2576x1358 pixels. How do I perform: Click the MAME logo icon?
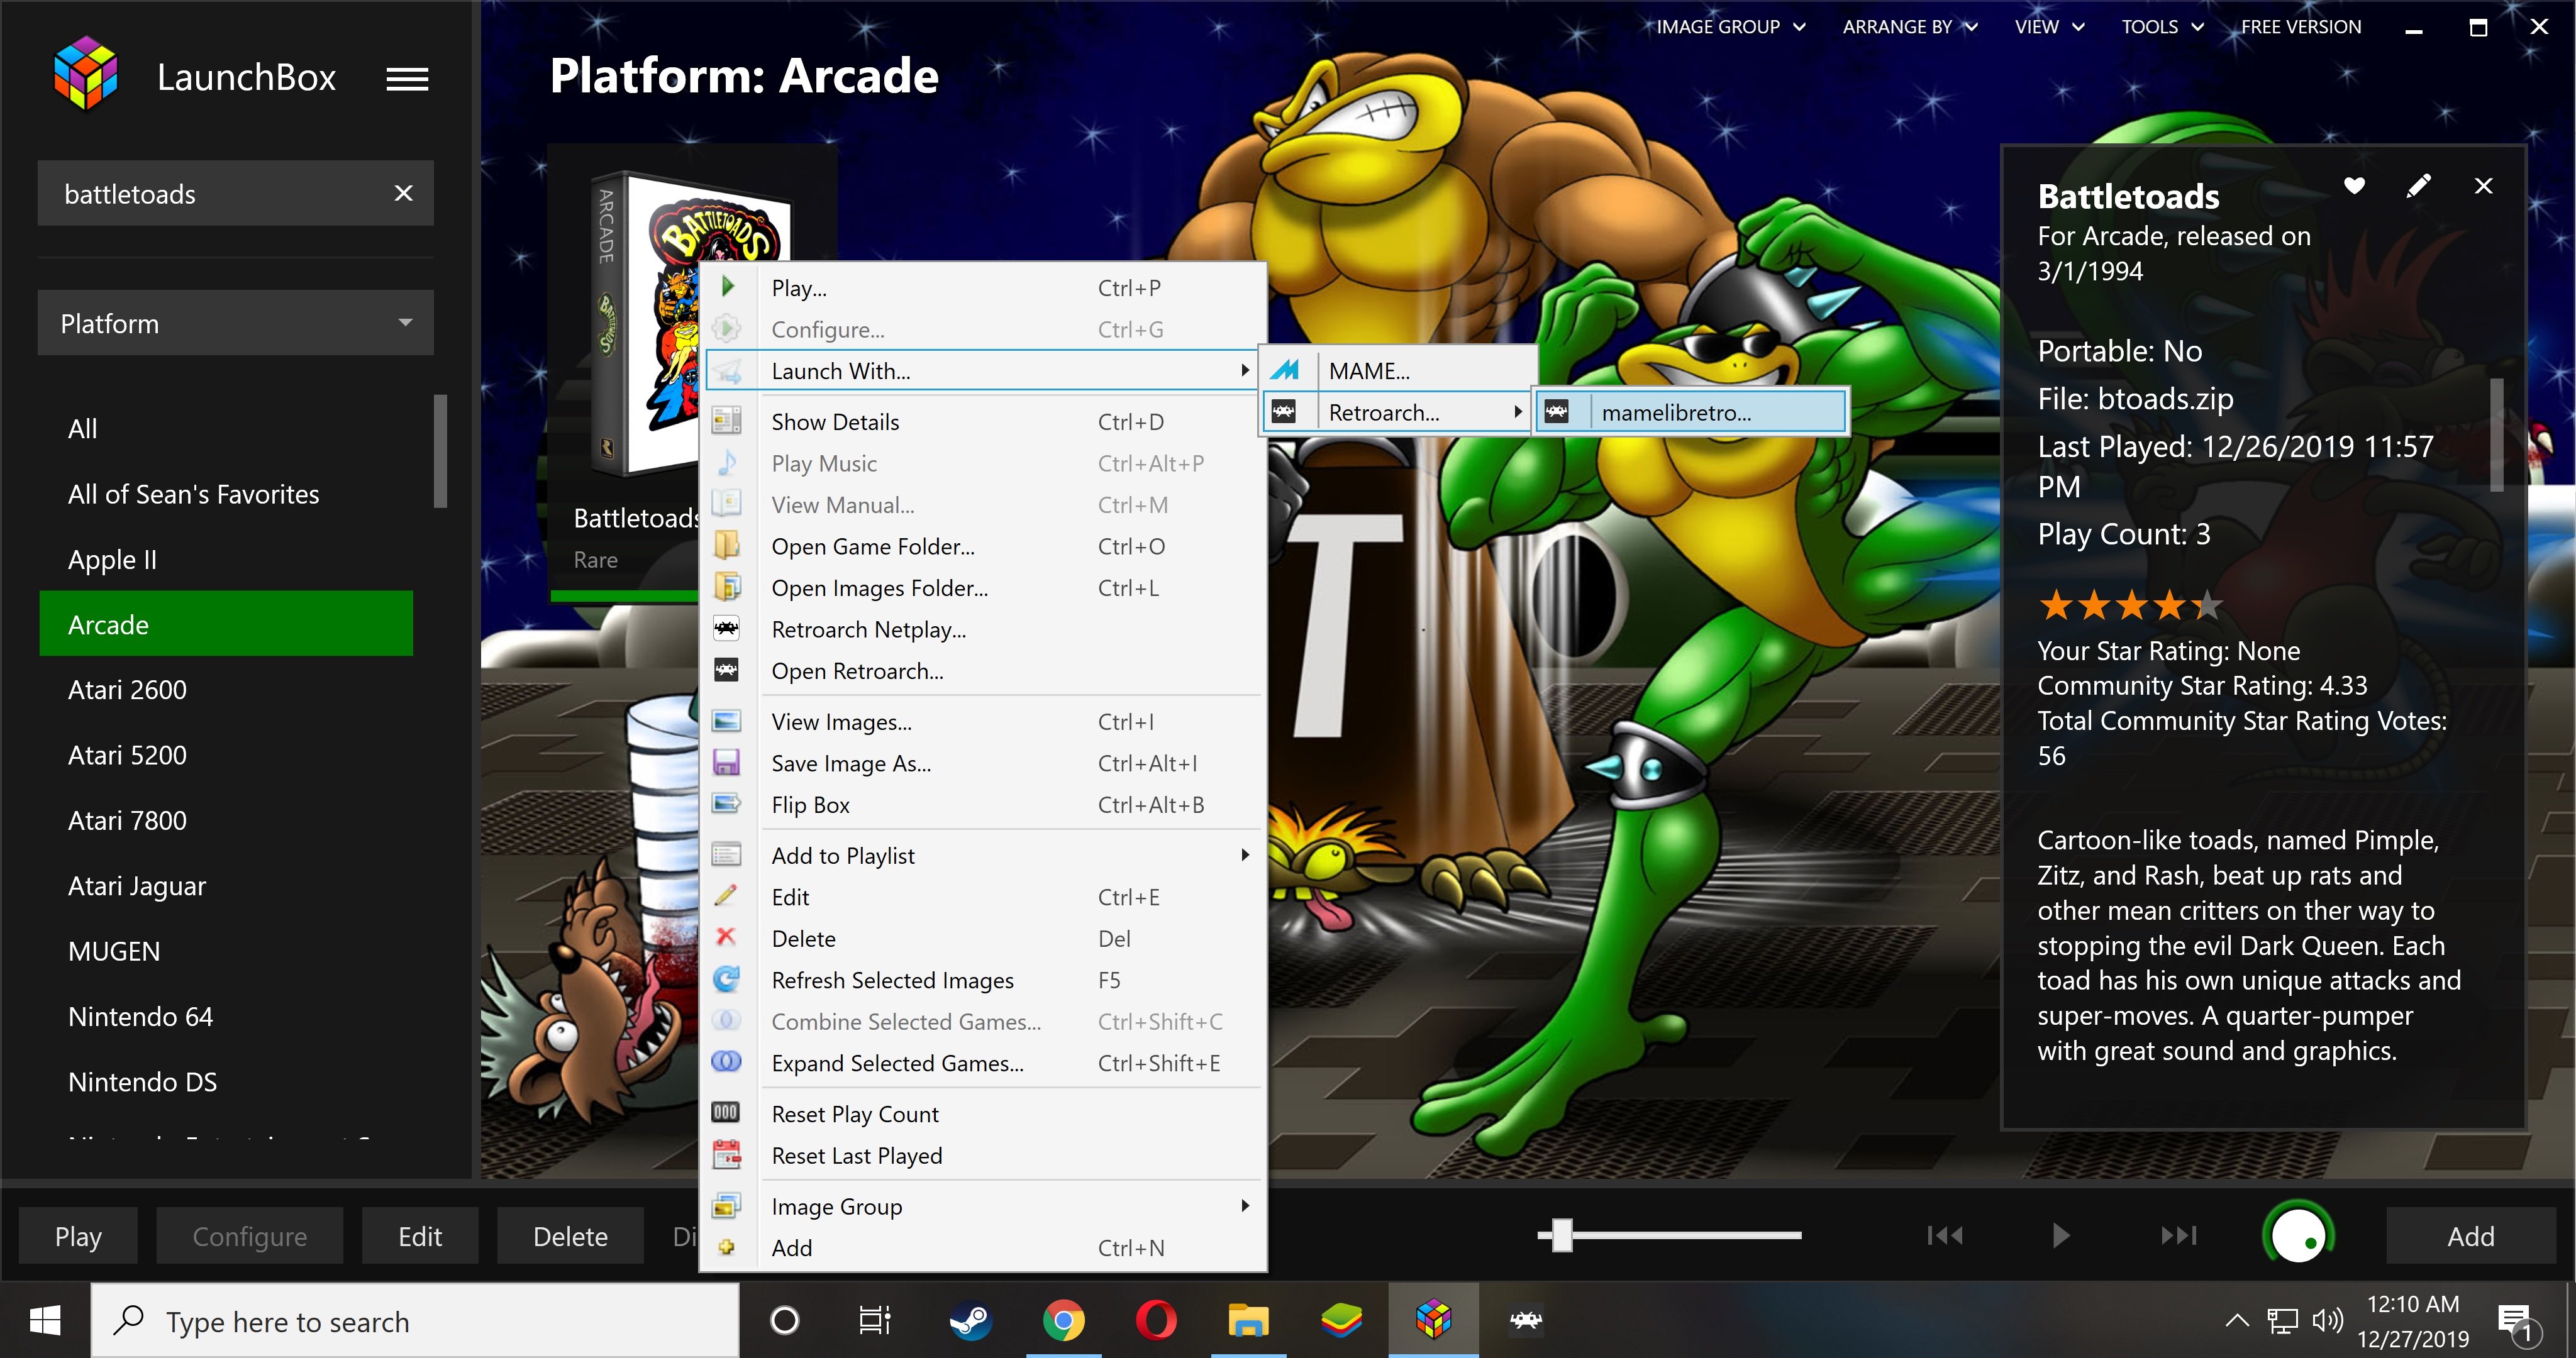tap(1285, 371)
